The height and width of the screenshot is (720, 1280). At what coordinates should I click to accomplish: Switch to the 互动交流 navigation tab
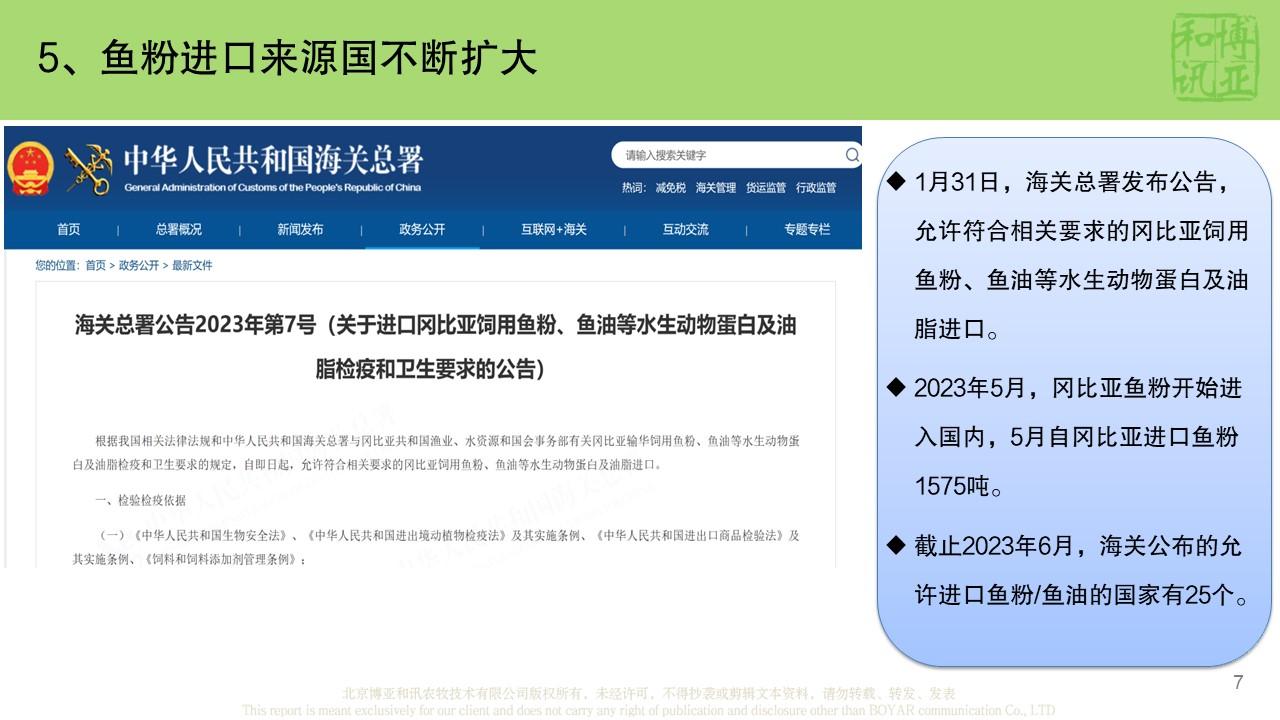click(685, 230)
